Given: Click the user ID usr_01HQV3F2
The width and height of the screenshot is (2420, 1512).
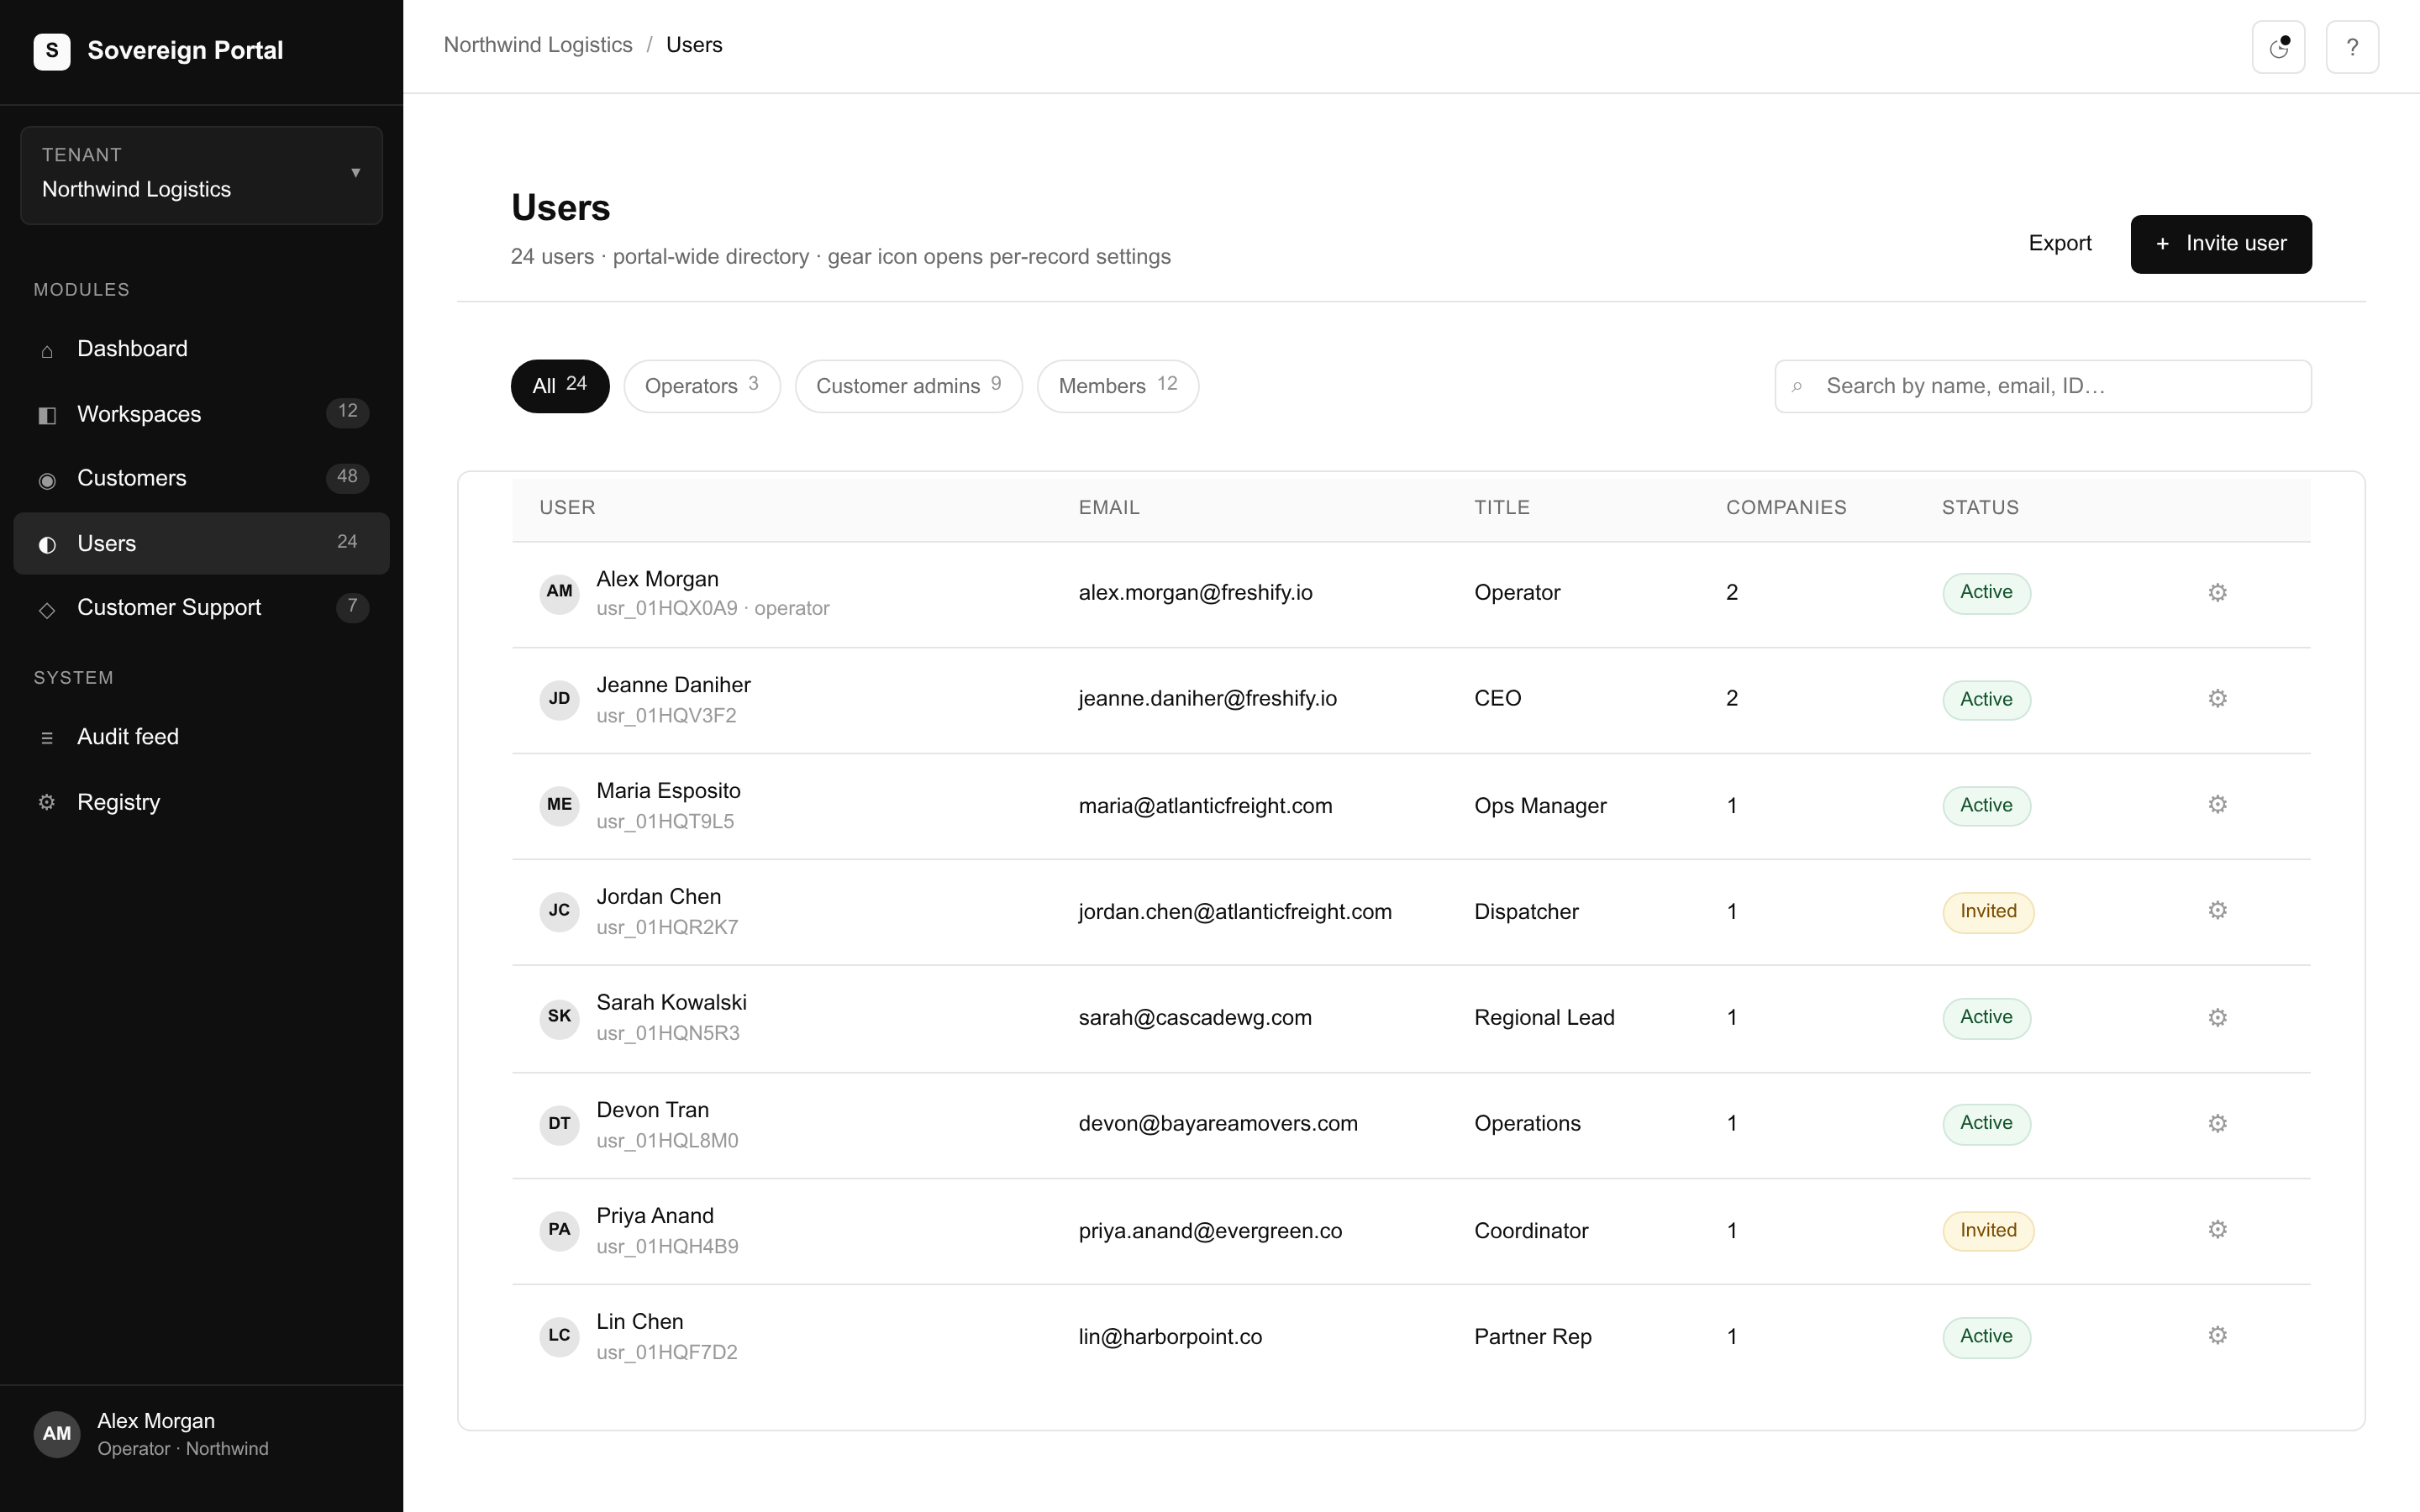Looking at the screenshot, I should point(666,715).
